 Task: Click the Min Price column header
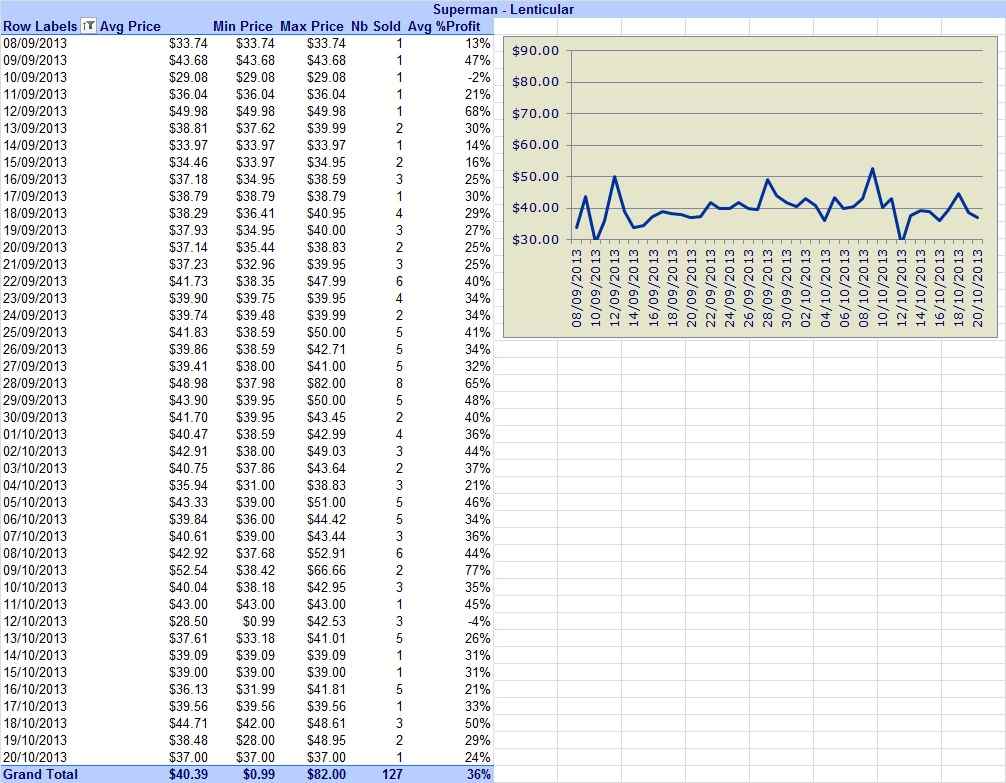243,26
